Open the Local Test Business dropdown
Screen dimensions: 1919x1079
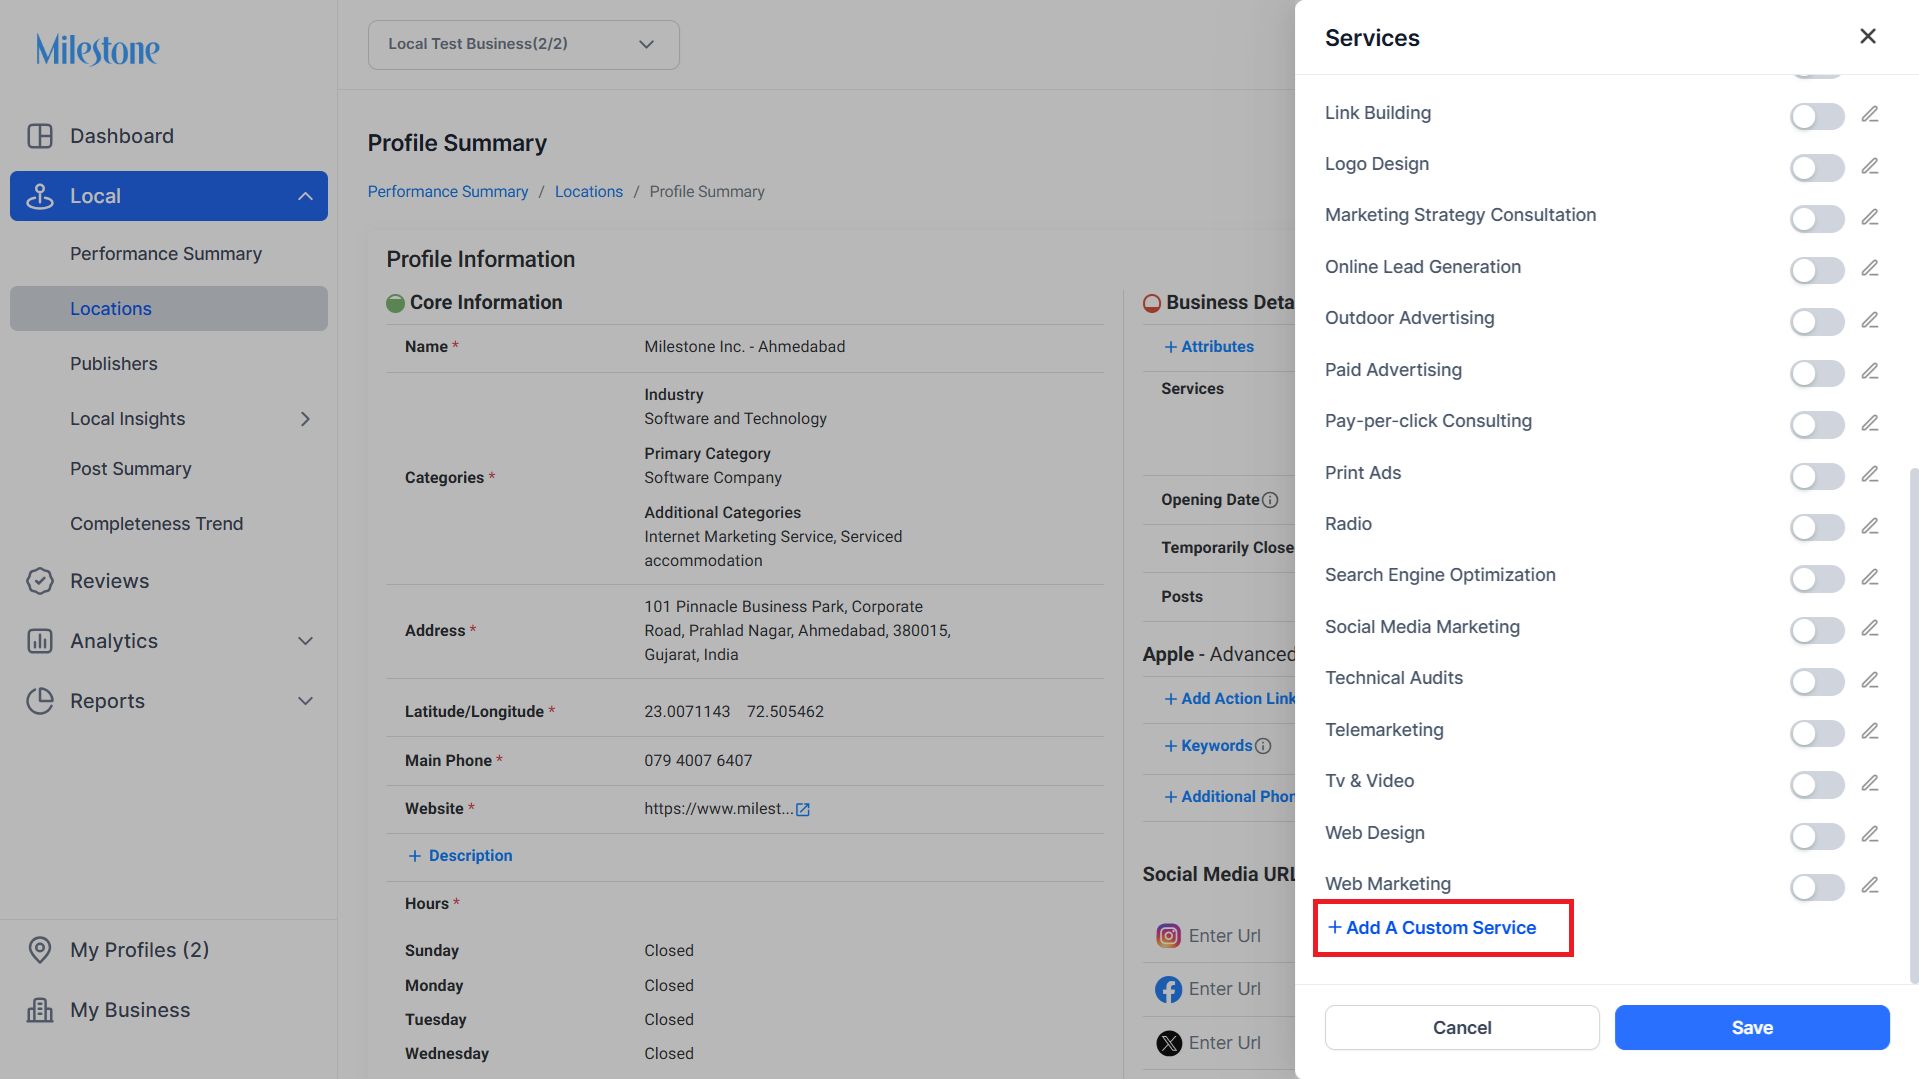[x=523, y=45]
